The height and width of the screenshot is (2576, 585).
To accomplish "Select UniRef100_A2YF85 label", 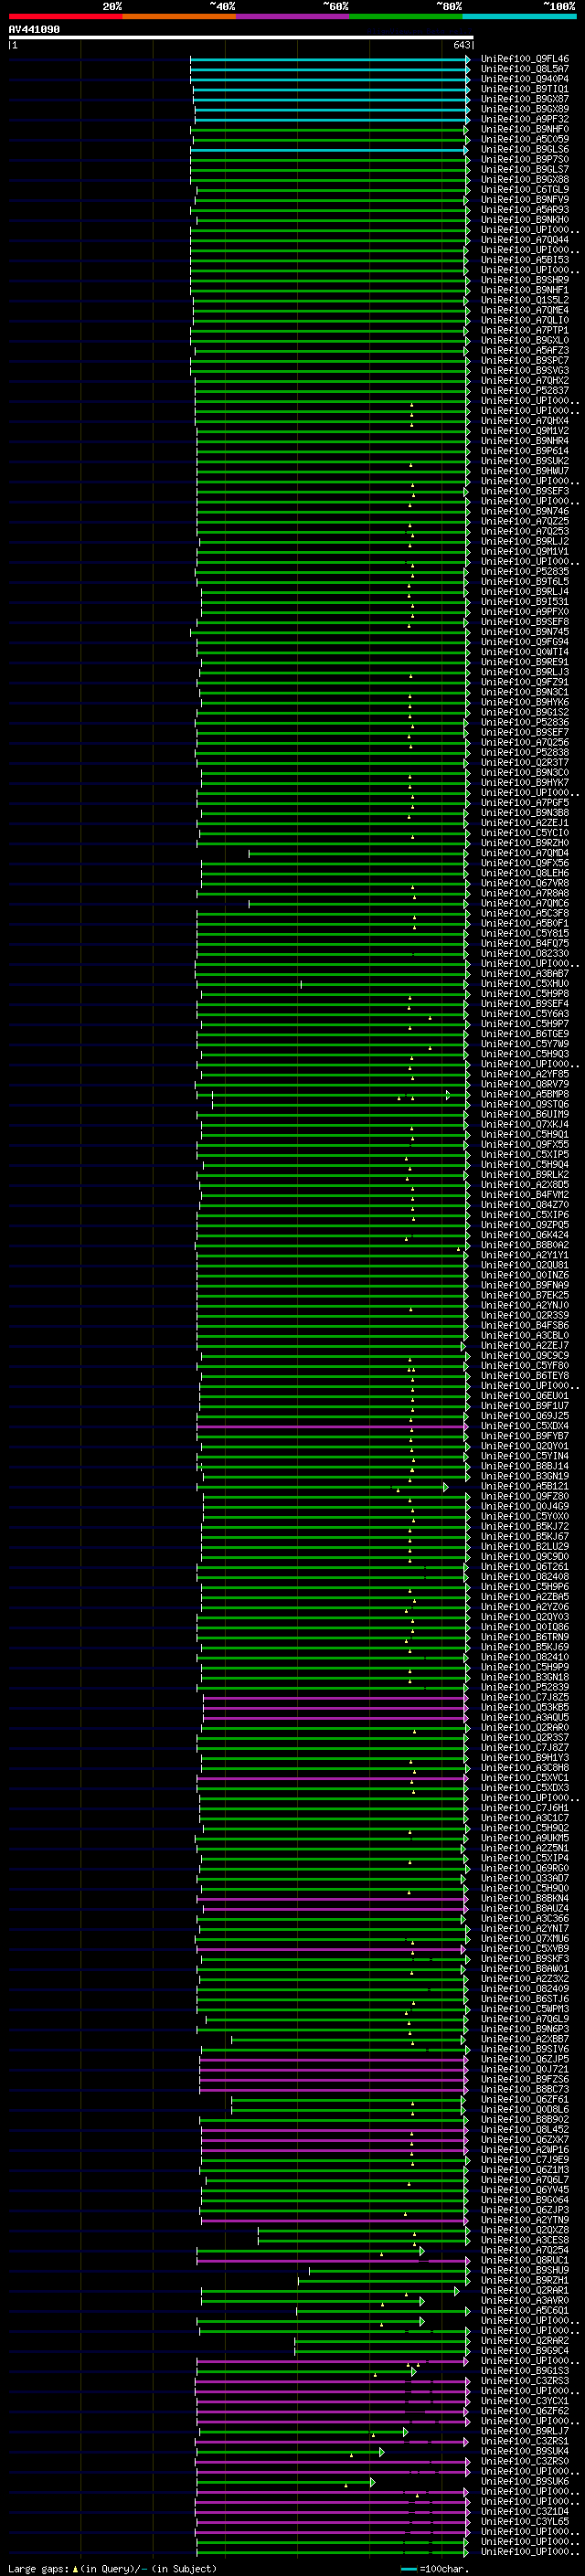I will tap(525, 1074).
